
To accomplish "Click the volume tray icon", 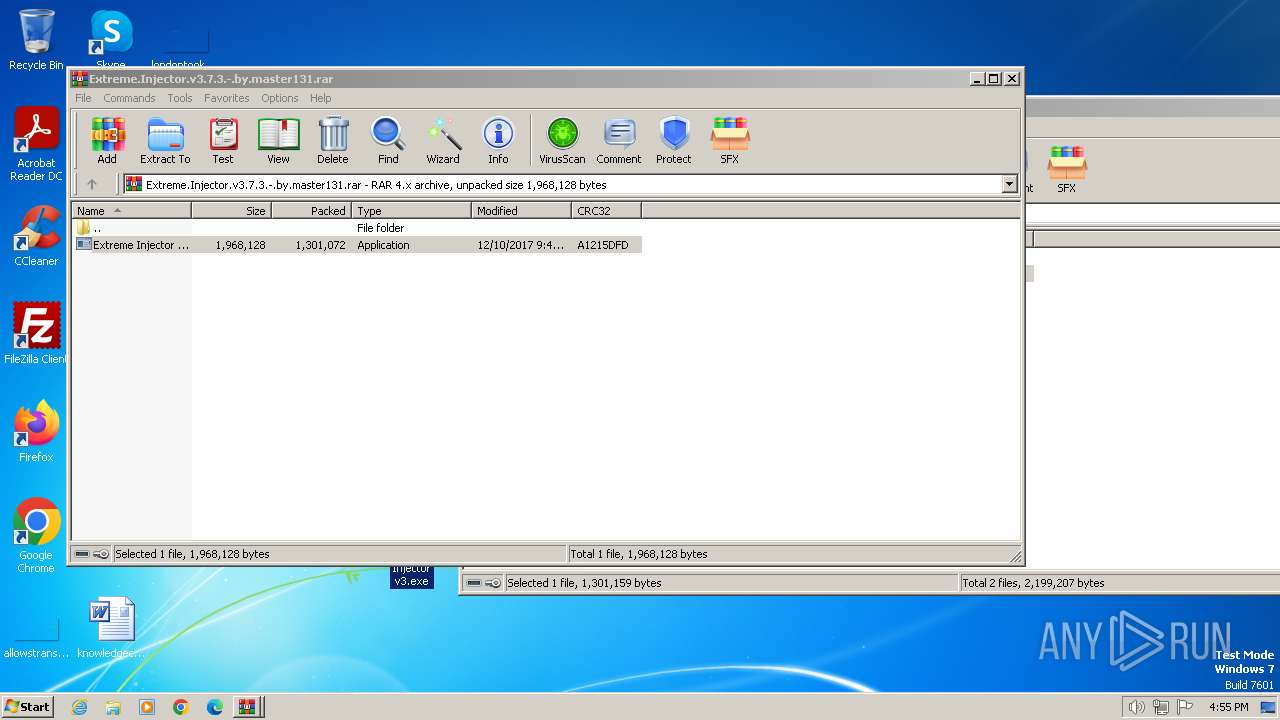I will 1136,707.
